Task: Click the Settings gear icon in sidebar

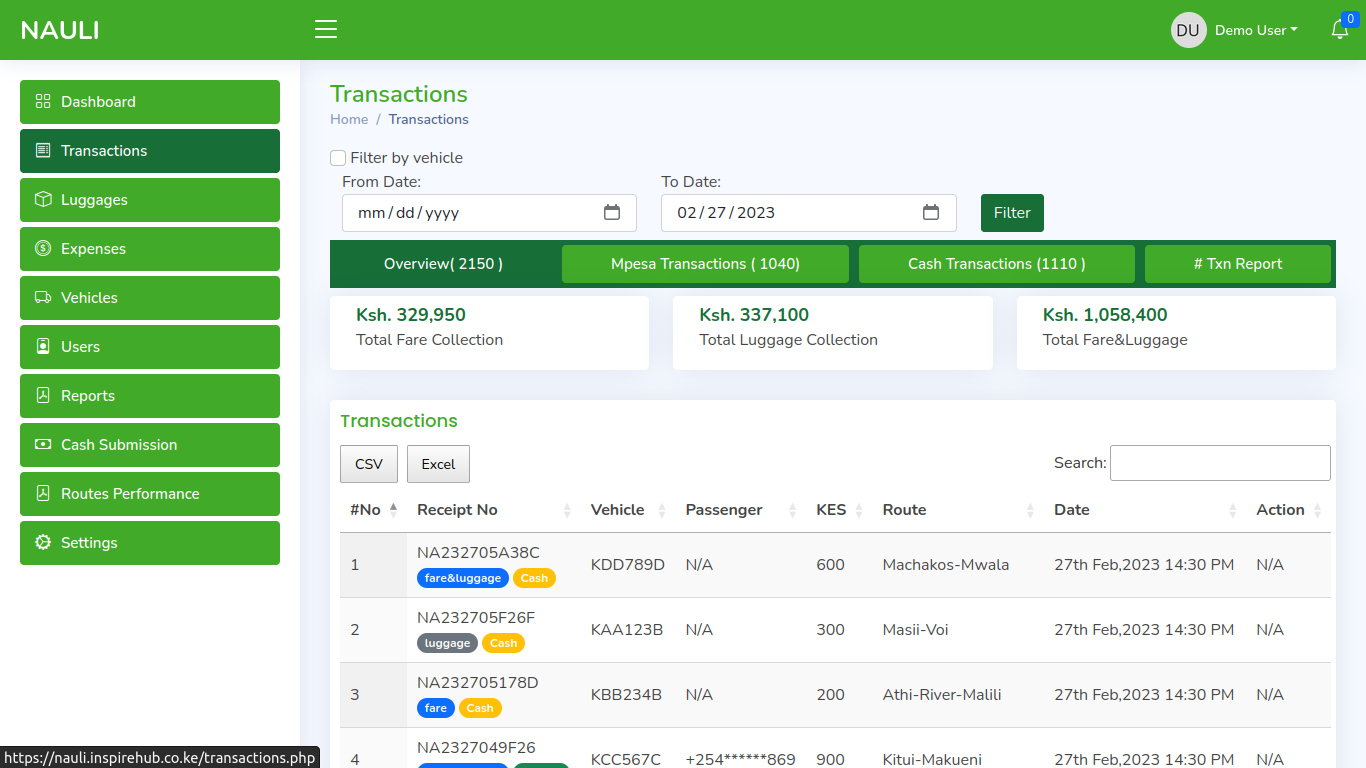Action: 43,543
